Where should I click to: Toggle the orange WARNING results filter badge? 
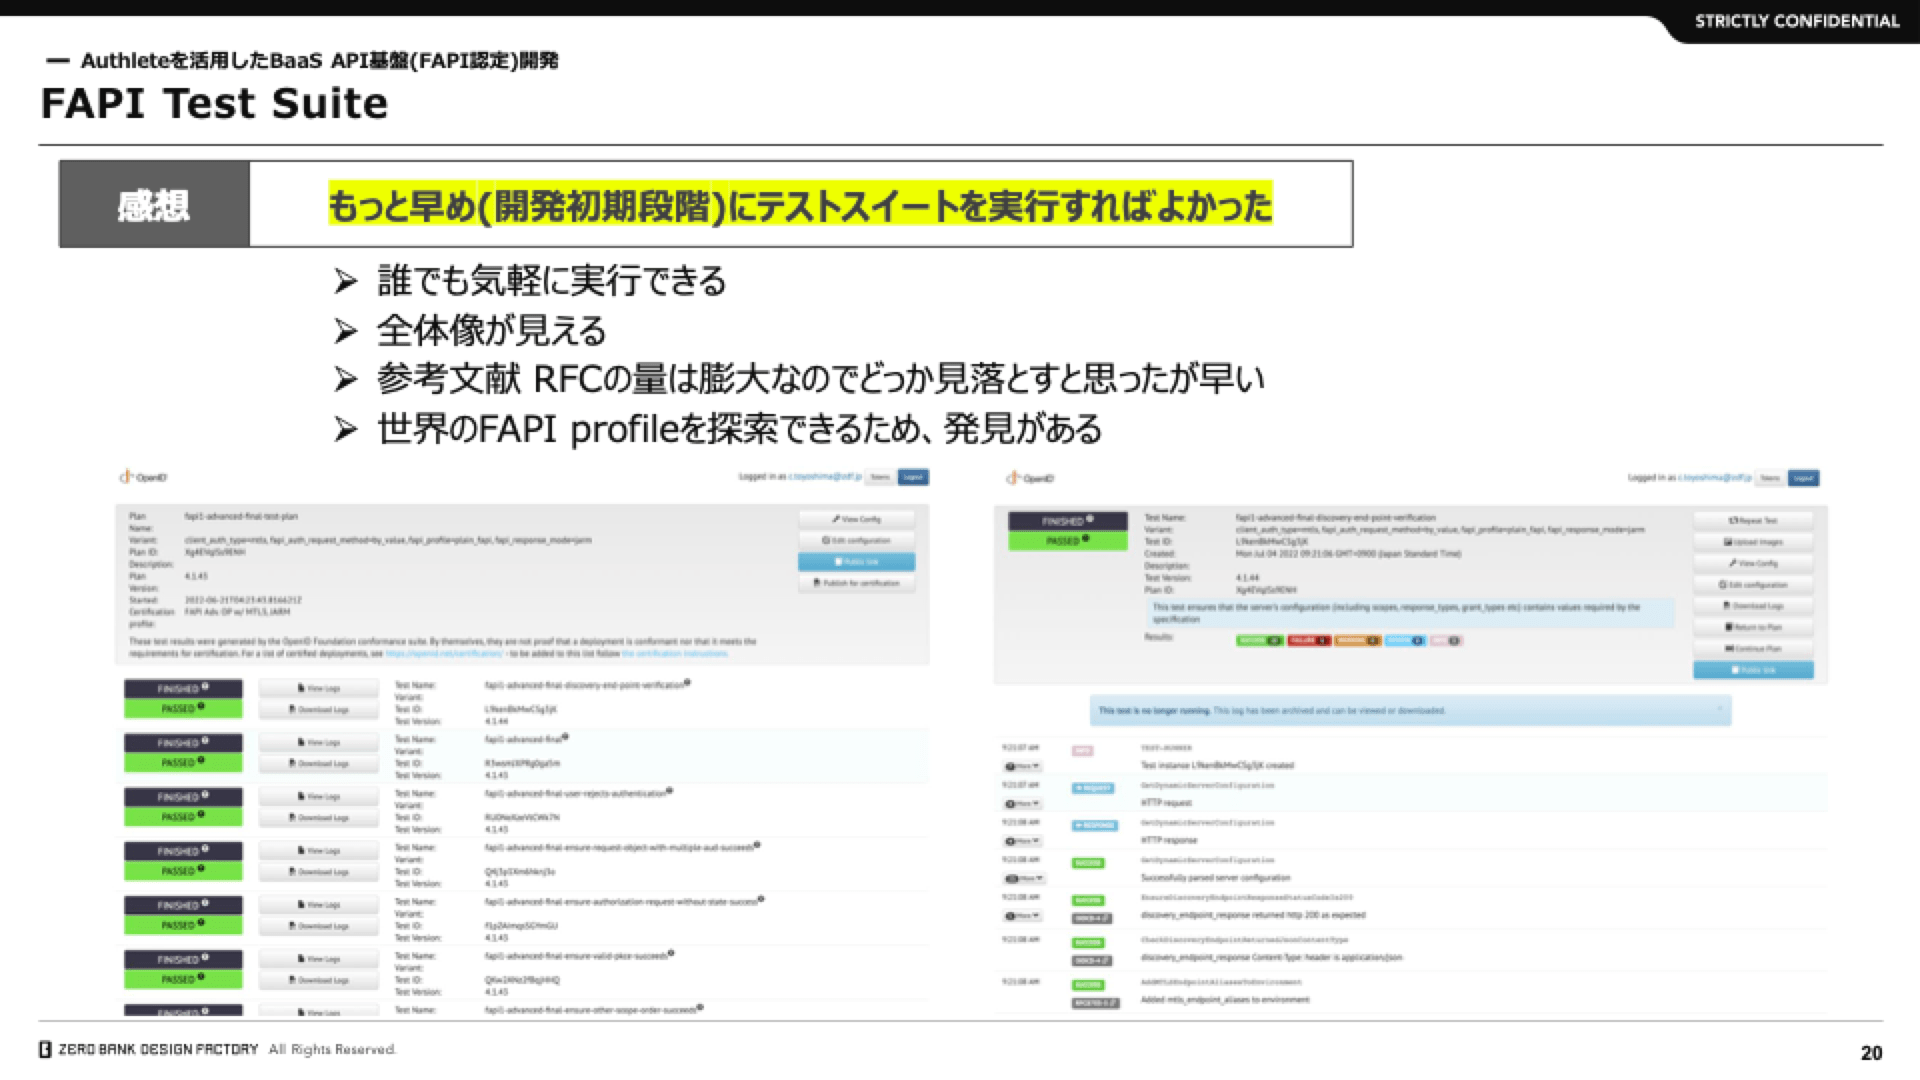click(1356, 640)
